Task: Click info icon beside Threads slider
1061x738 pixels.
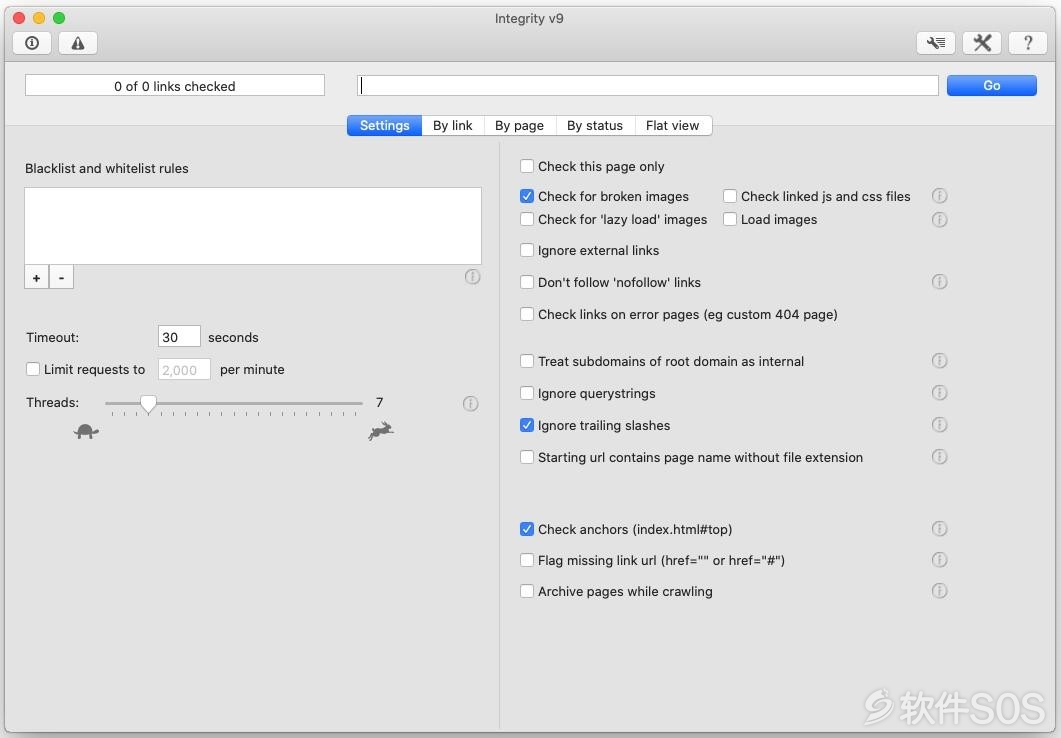Action: 470,404
